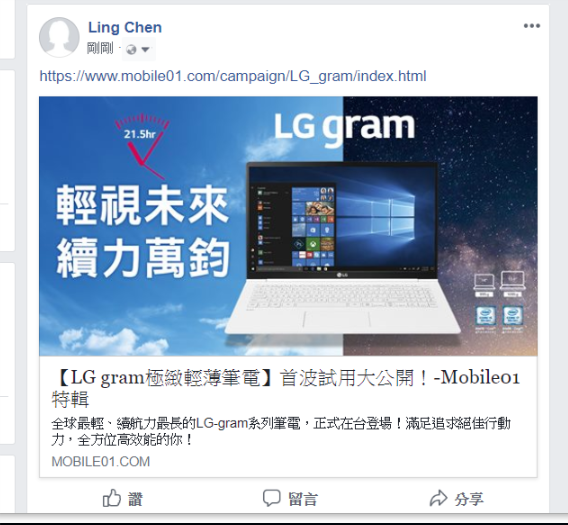The height and width of the screenshot is (525, 568).
Task: Click the Intel Core badge icons
Action: [x=500, y=318]
